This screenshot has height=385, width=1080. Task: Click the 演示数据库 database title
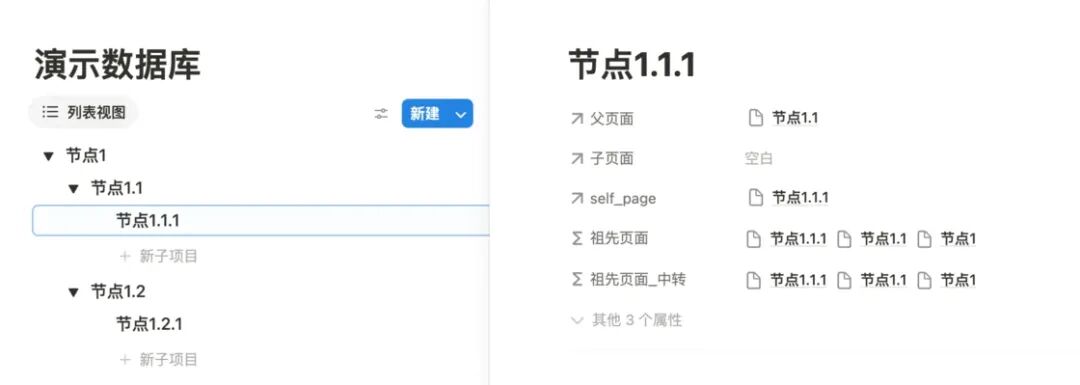pos(117,65)
